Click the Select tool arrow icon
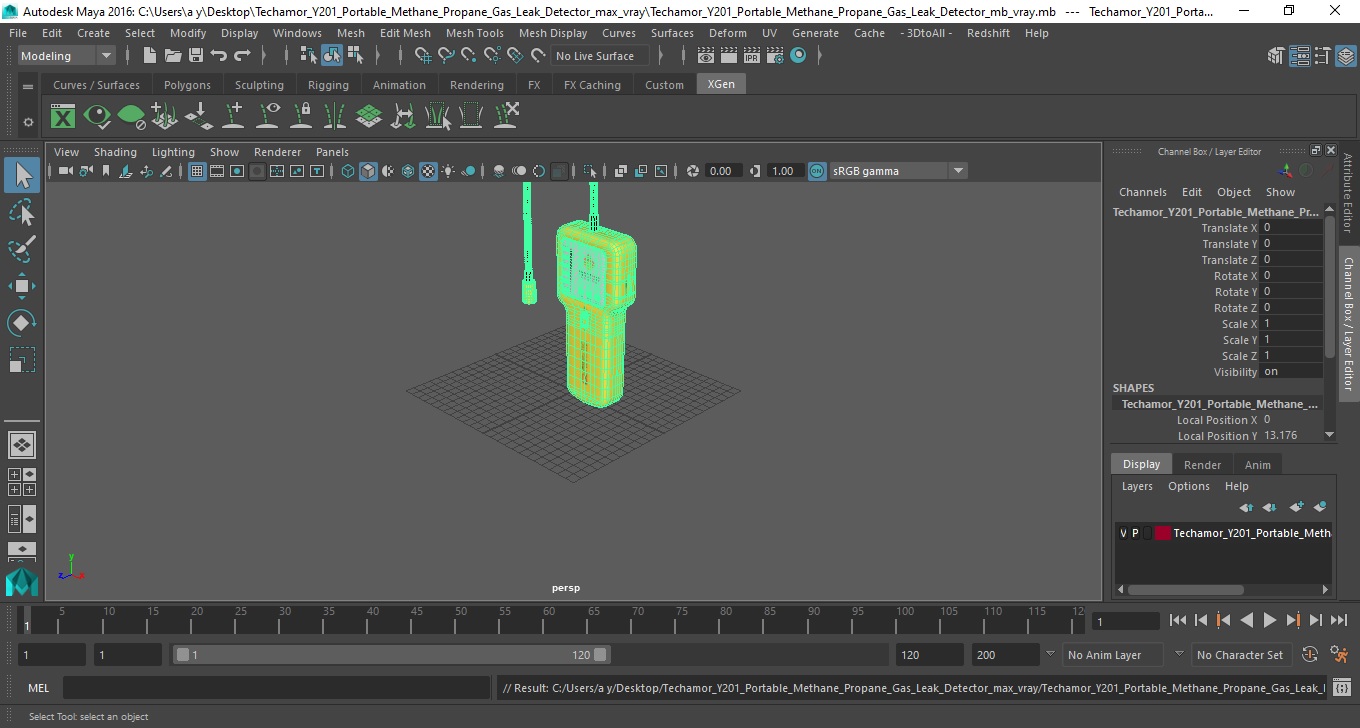The image size is (1360, 728). (x=22, y=175)
